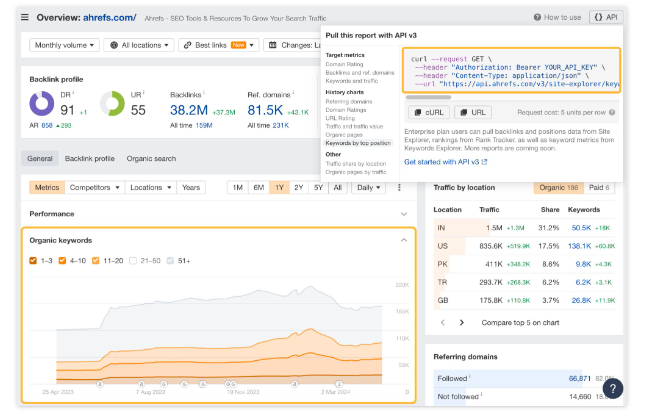Go to next page of traffic locations
This screenshot has width=647, height=418.
[462, 322]
